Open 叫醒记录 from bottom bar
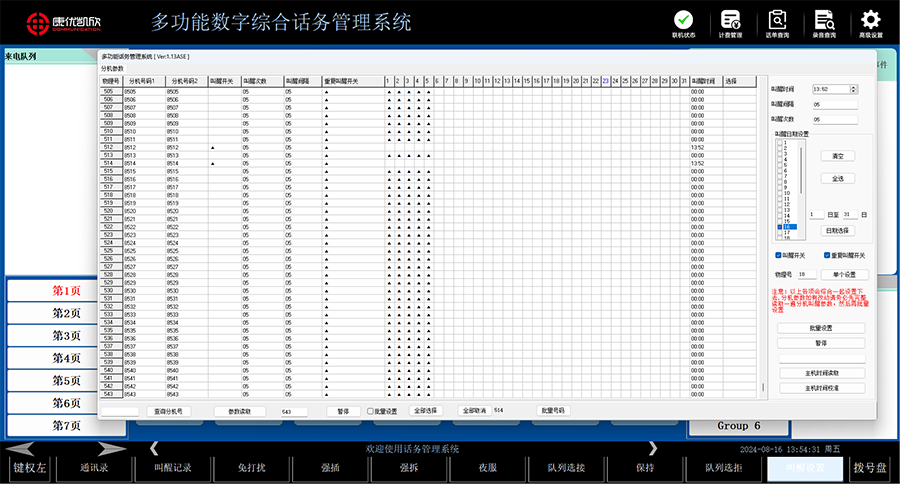The image size is (900, 484). [x=173, y=468]
